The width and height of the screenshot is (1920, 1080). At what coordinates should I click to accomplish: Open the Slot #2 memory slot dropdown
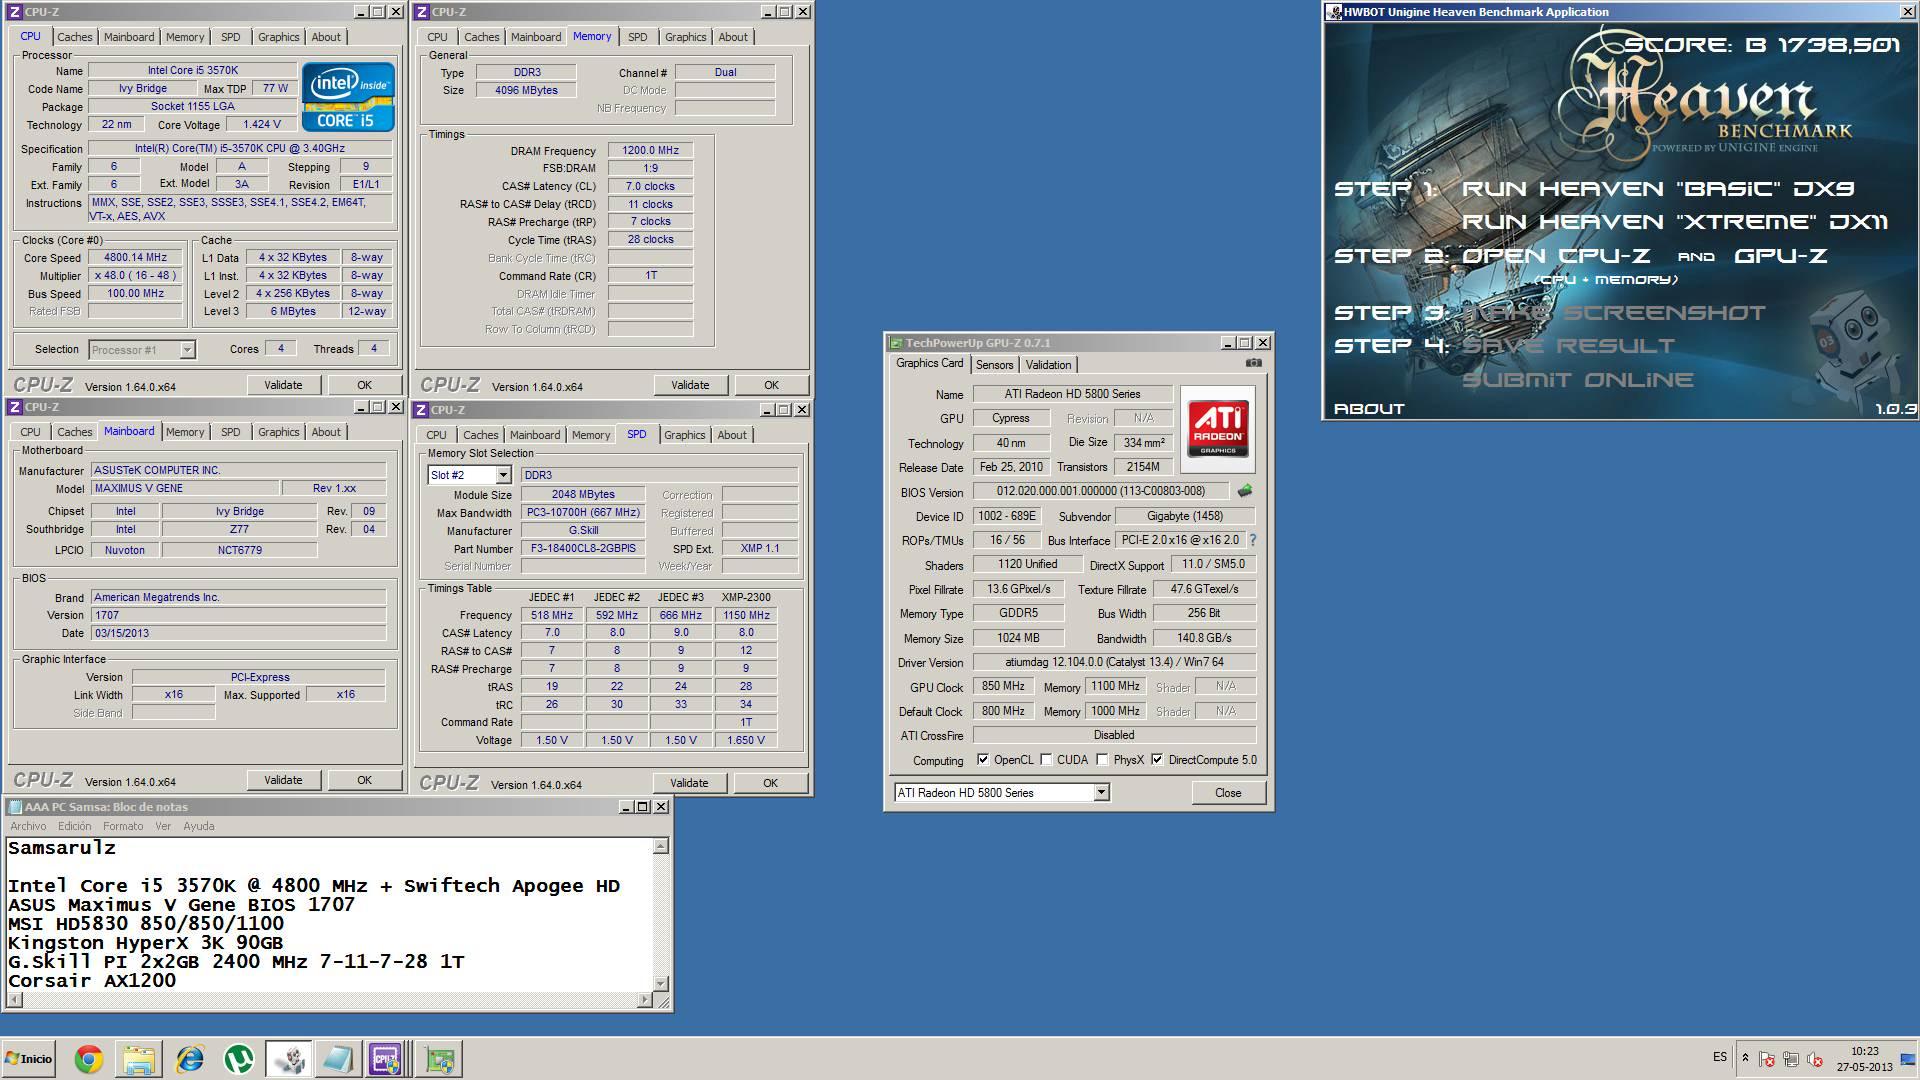coord(503,475)
